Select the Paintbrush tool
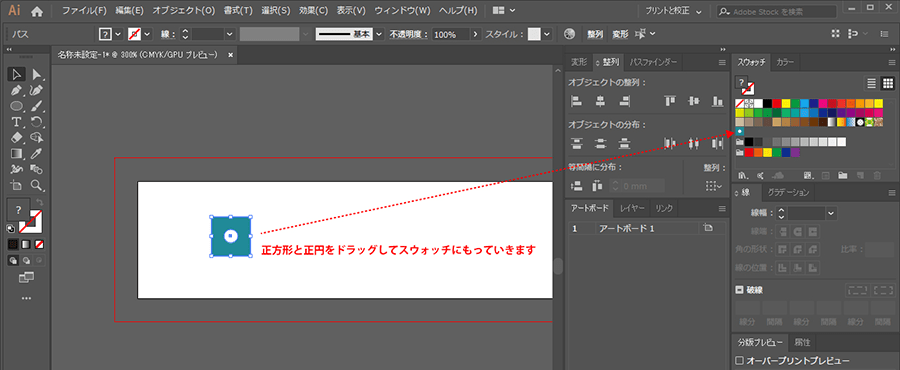 tap(37, 106)
